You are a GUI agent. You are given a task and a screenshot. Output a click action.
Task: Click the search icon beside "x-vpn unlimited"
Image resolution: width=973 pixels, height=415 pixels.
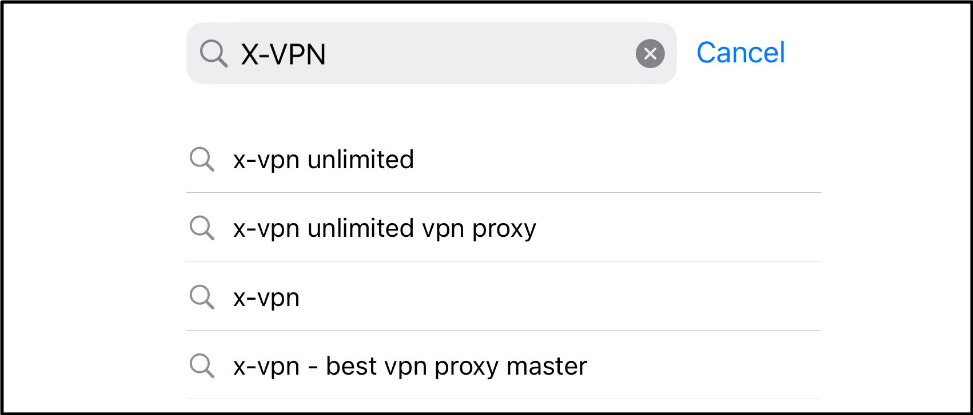(202, 160)
